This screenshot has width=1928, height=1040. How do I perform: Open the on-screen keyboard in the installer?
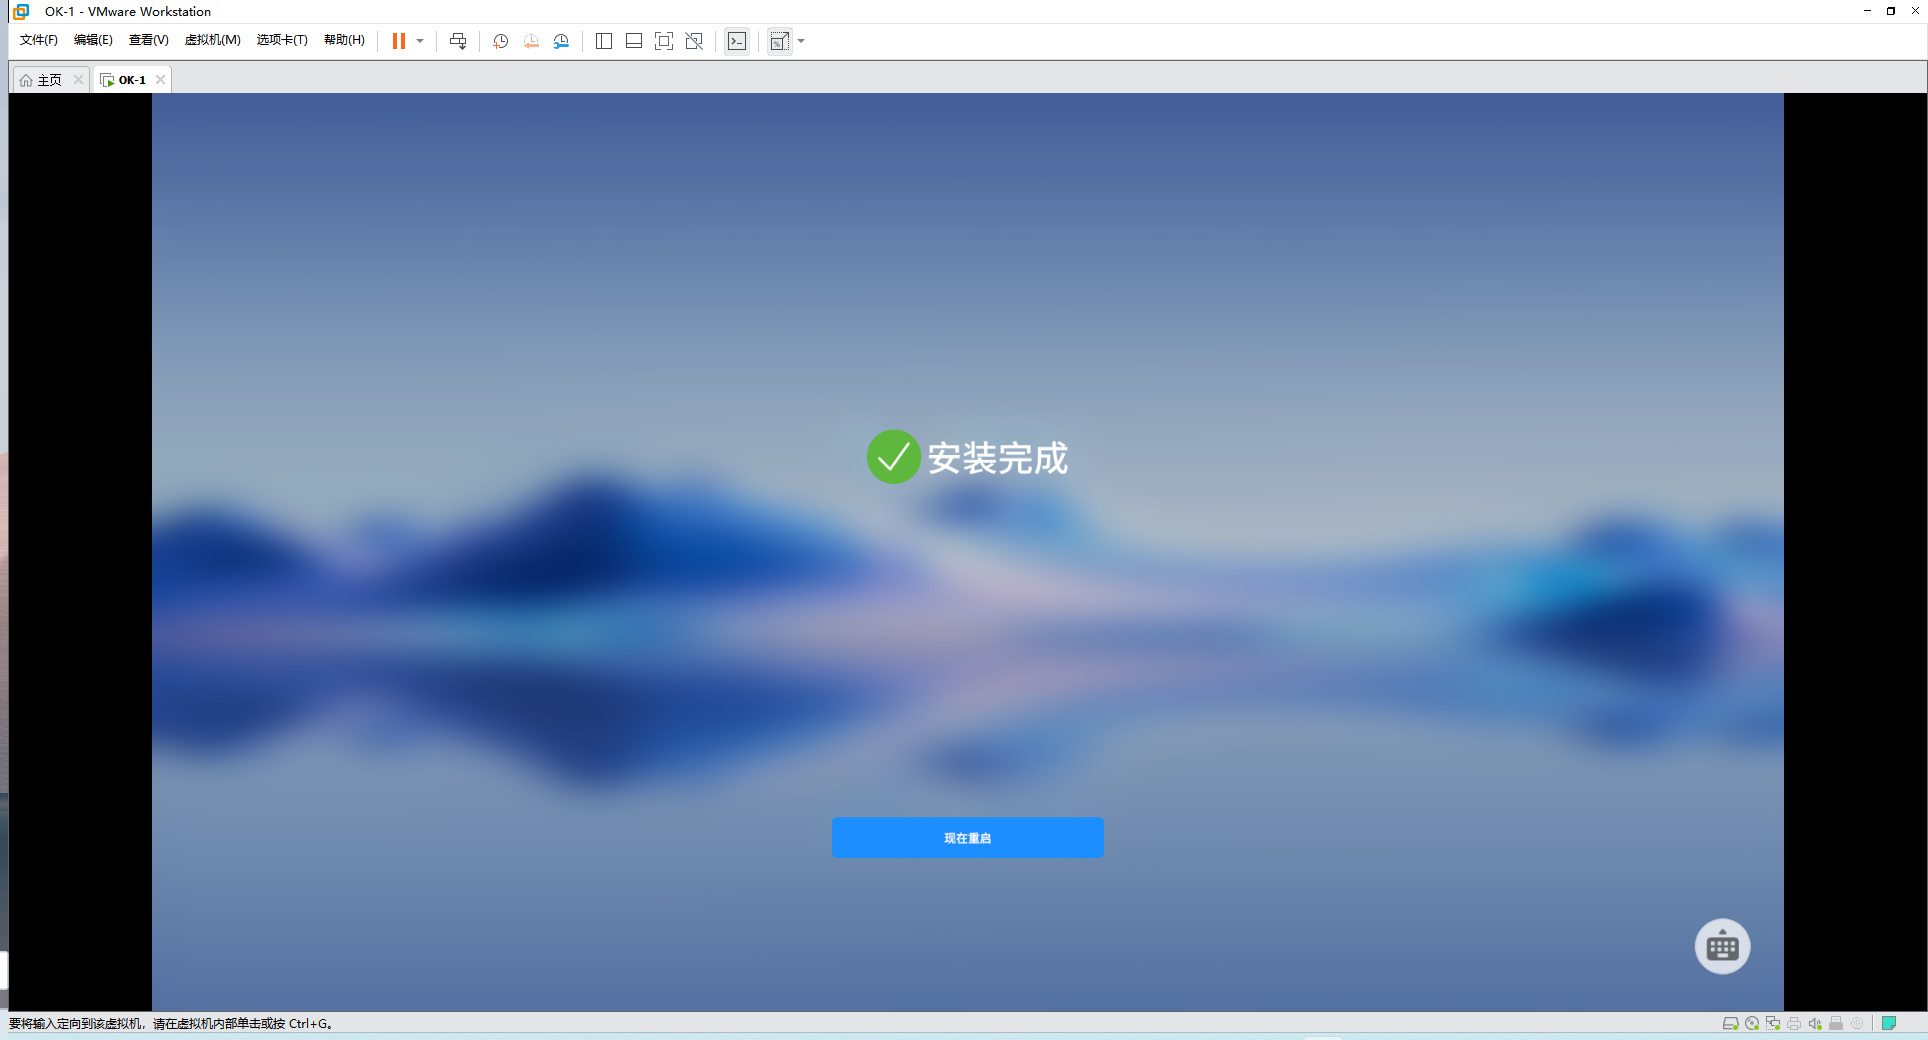(x=1722, y=946)
